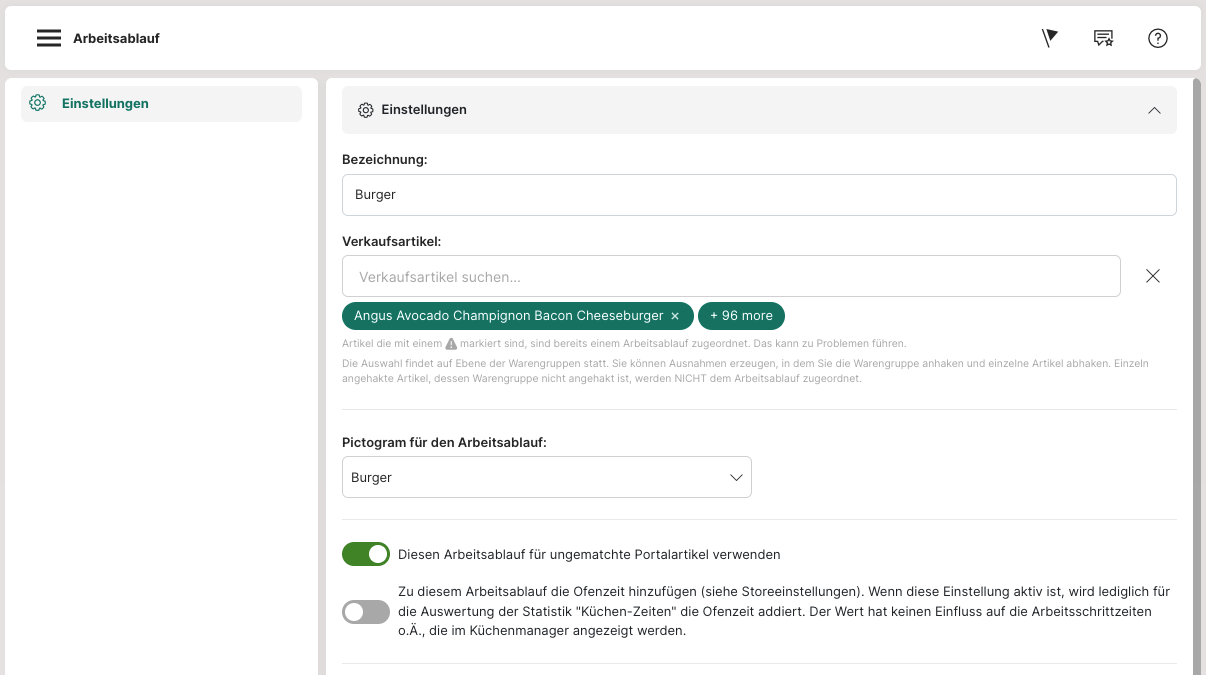1206x675 pixels.
Task: Click warning triangle icon in hint text
Action: tap(451, 344)
